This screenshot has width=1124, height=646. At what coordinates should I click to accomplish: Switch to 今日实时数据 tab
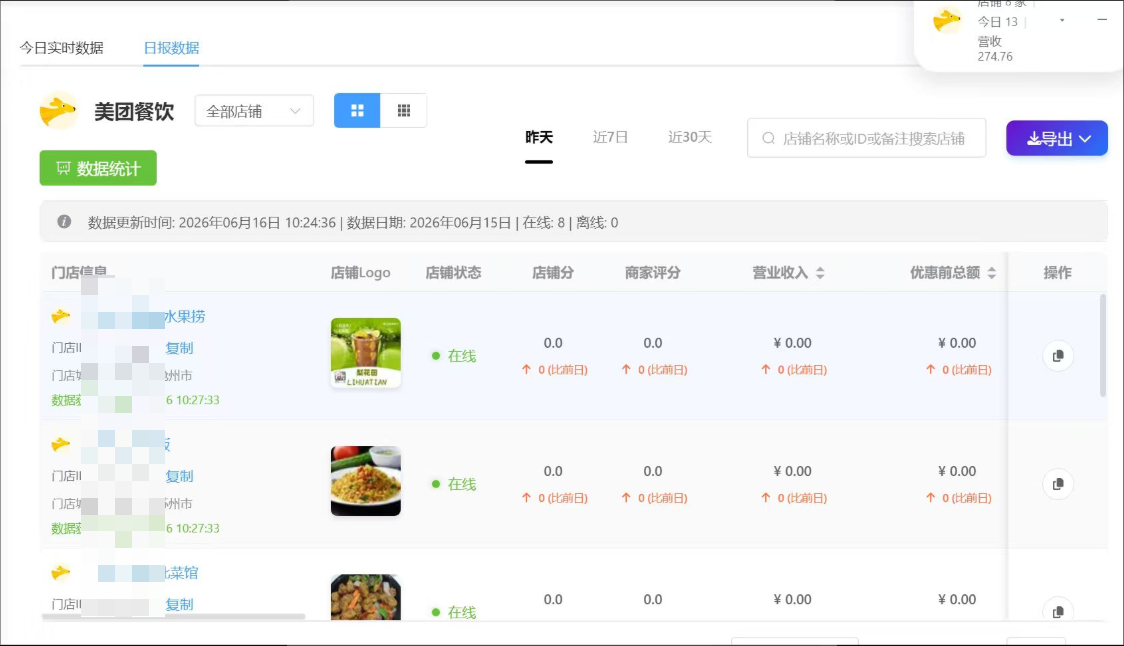coord(62,48)
